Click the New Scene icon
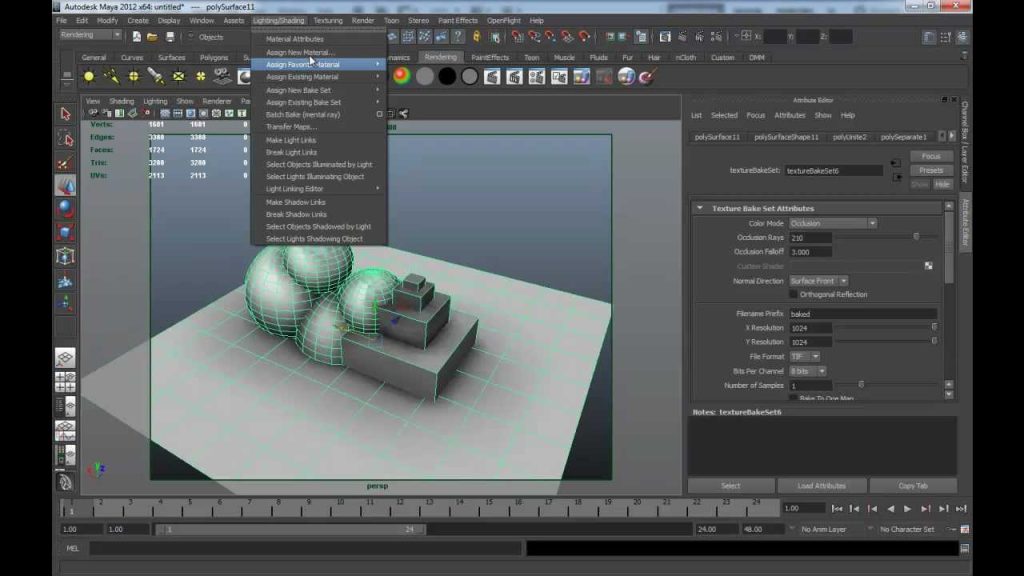 point(136,37)
